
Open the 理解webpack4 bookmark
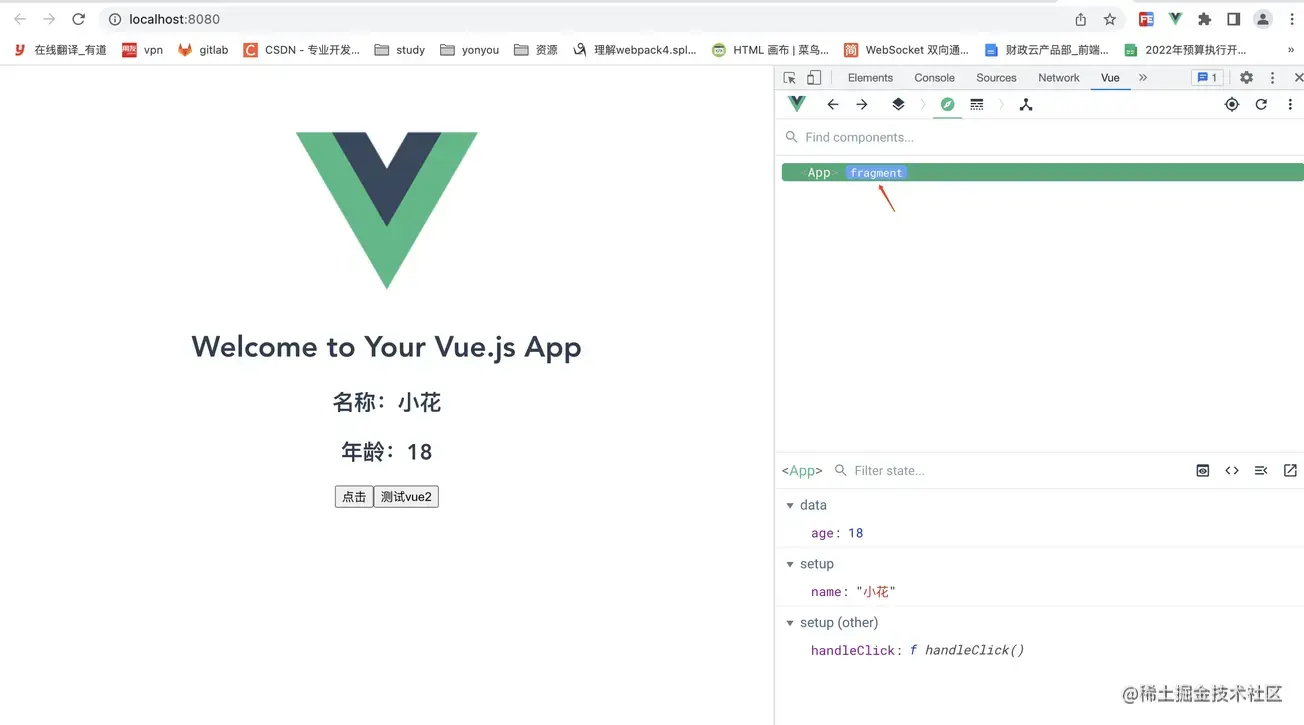tap(634, 49)
